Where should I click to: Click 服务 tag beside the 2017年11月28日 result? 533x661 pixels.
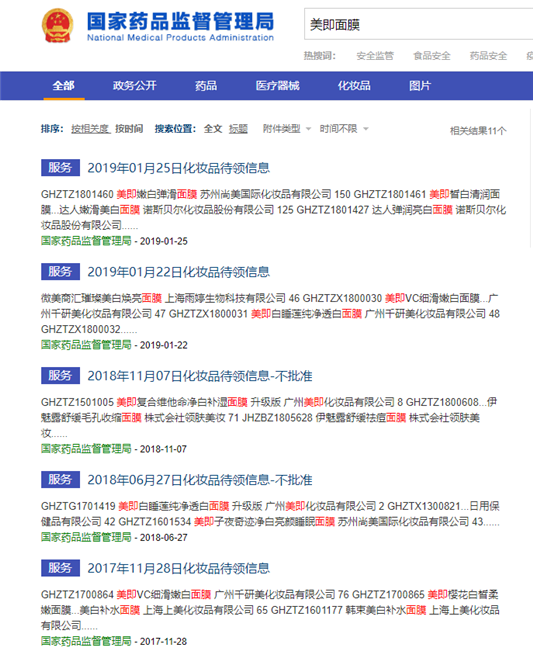[x=60, y=568]
